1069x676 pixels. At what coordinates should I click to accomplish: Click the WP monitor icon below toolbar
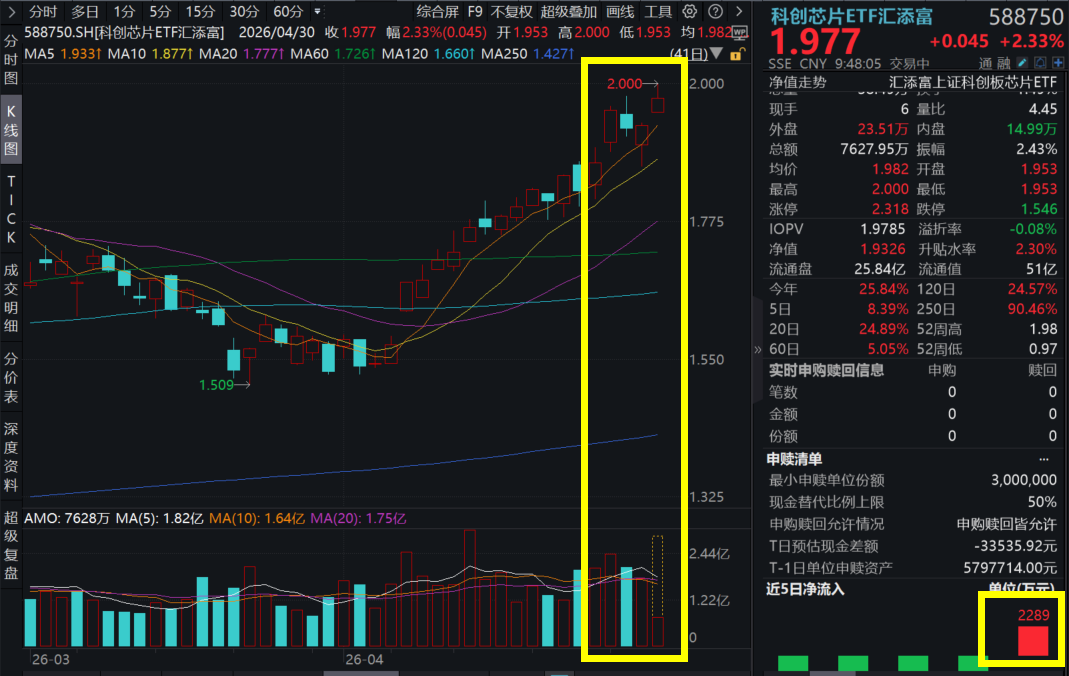tap(739, 33)
